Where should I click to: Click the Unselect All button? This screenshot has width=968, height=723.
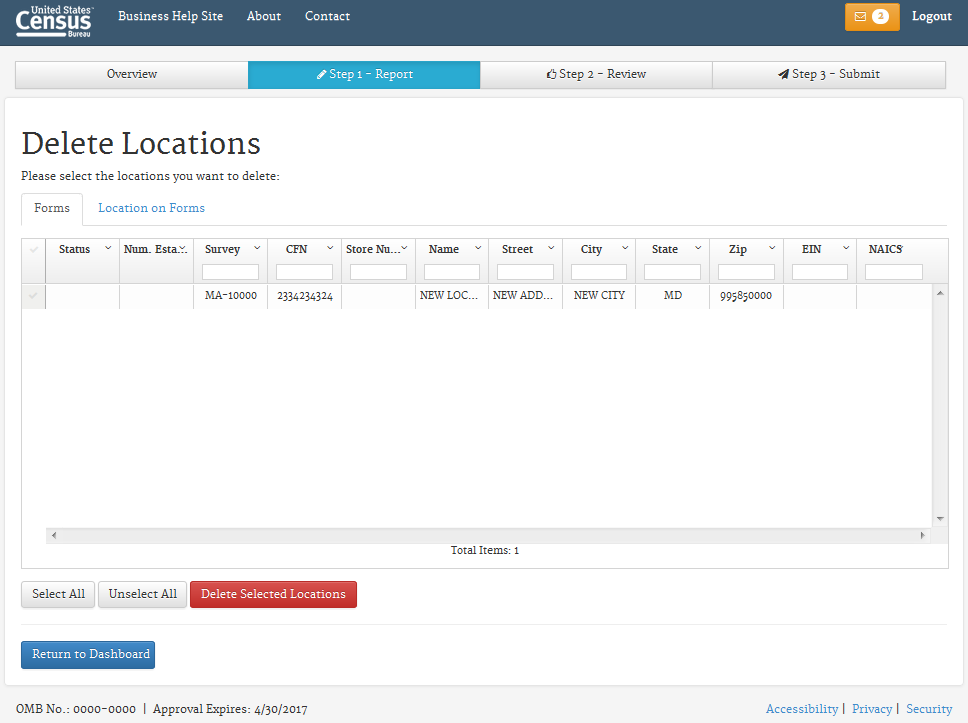click(143, 594)
